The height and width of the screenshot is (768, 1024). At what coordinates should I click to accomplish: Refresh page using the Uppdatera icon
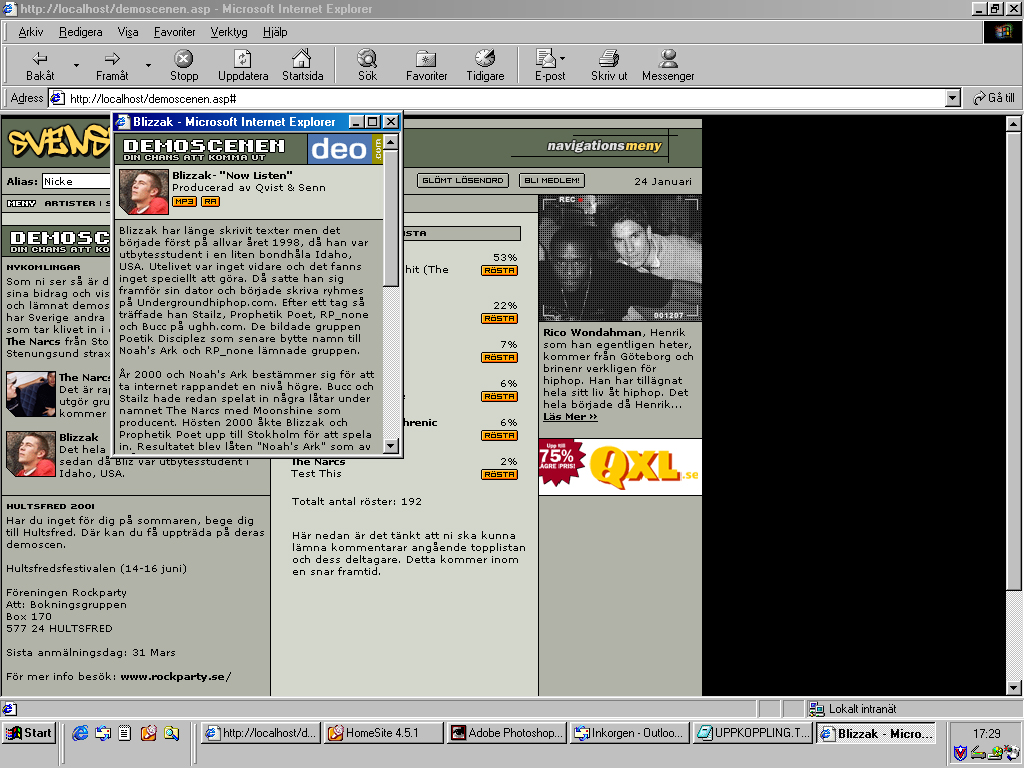pyautogui.click(x=243, y=59)
